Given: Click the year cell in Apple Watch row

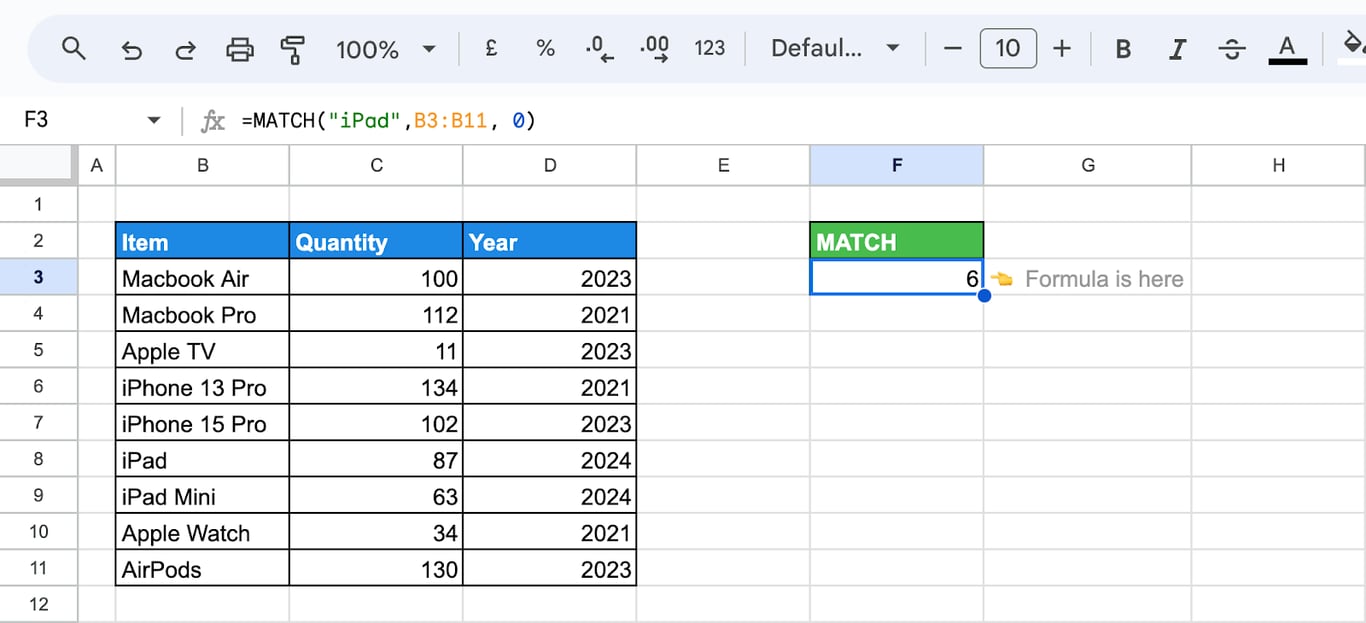Looking at the screenshot, I should pyautogui.click(x=550, y=533).
